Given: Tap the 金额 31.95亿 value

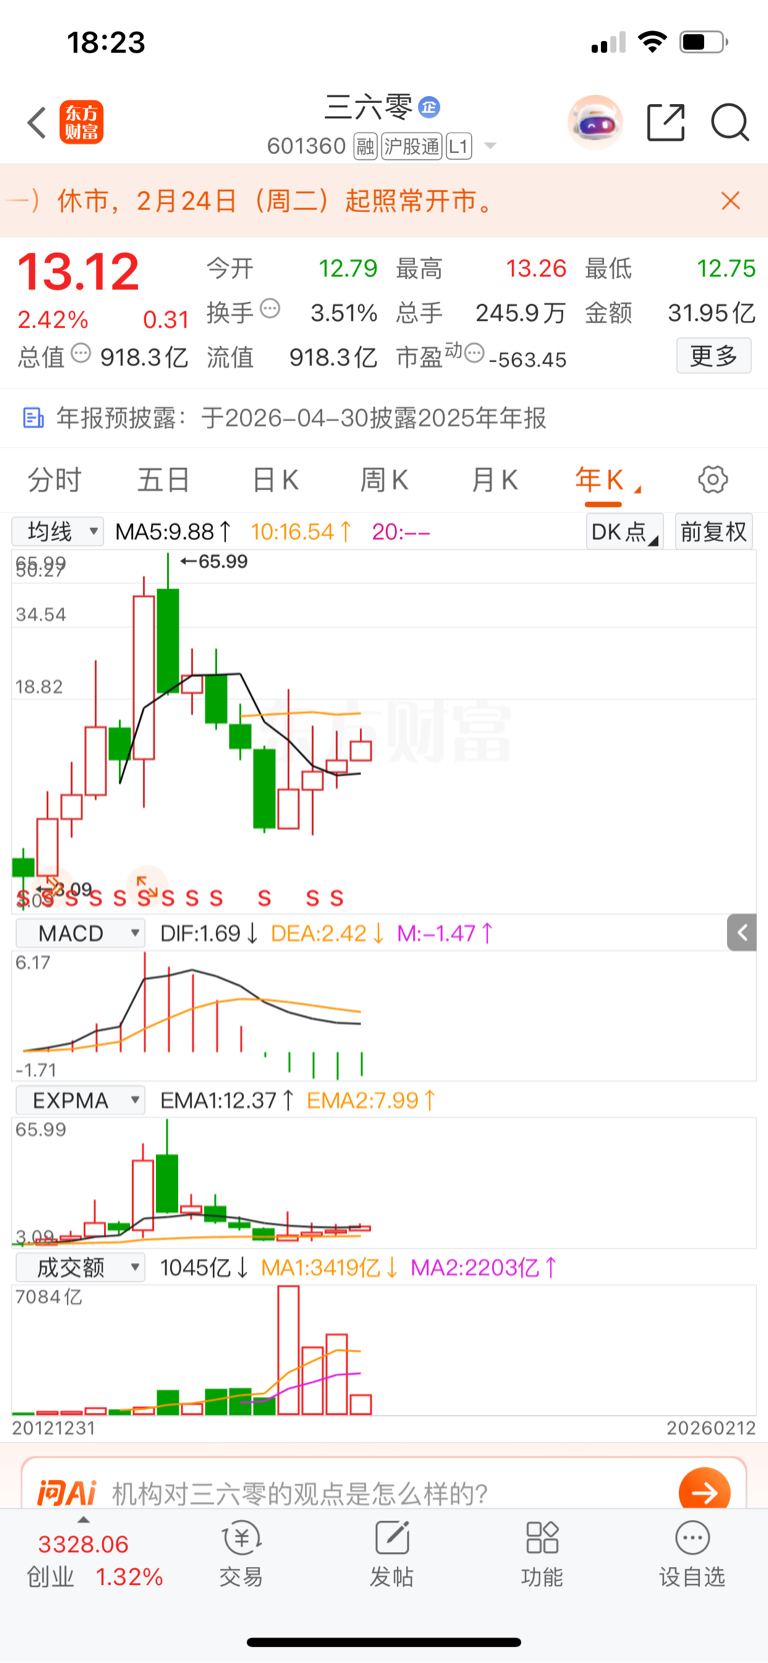Looking at the screenshot, I should 711,313.
